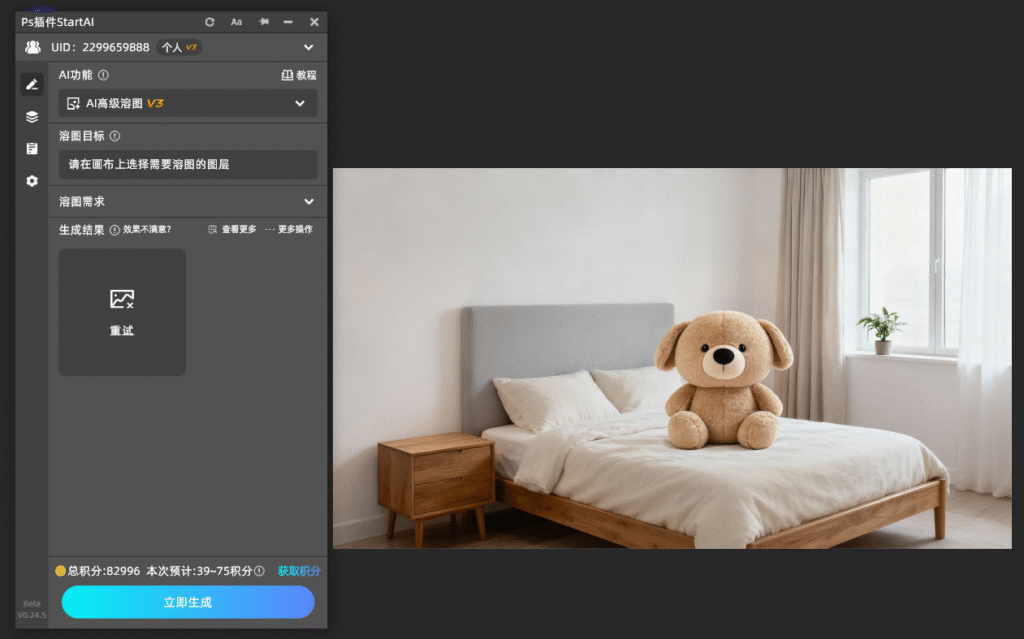
Task: Pin the StartAI plugin panel
Action: (264, 22)
